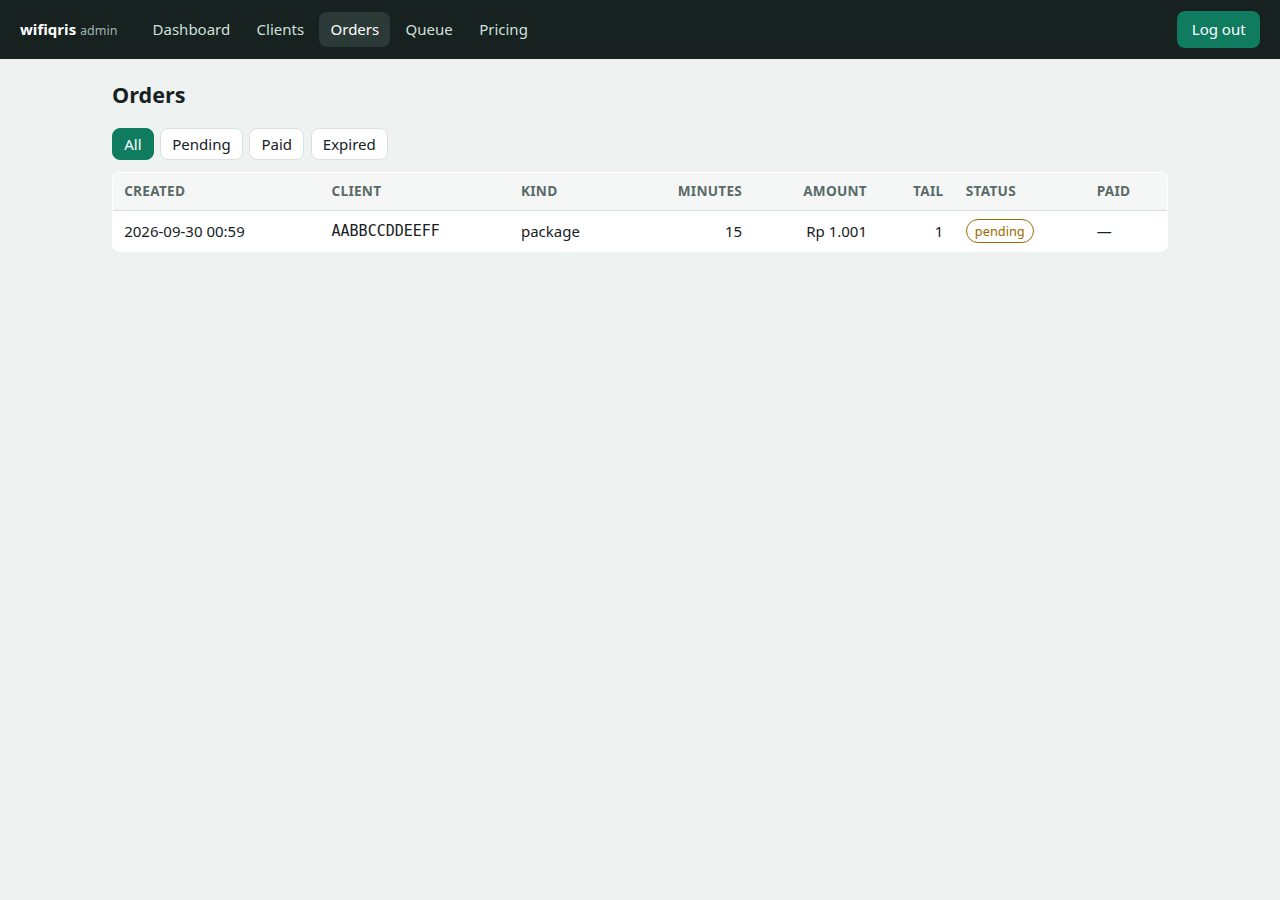Filter orders by Paid

[276, 144]
